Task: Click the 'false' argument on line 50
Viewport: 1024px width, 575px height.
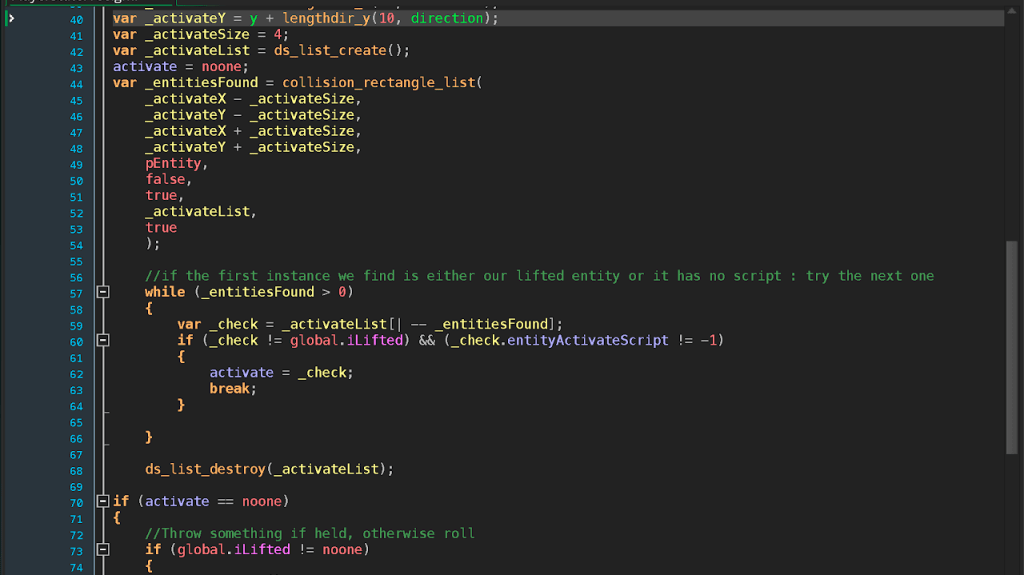Action: tap(166, 180)
